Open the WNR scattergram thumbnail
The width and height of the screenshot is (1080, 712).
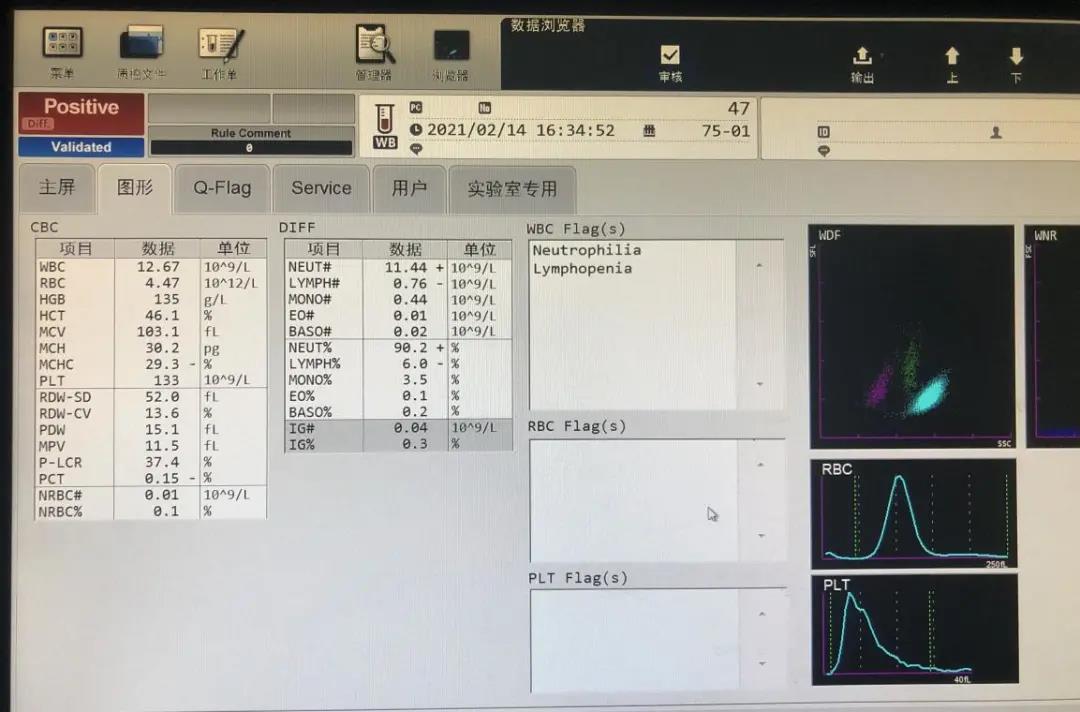pos(1052,337)
